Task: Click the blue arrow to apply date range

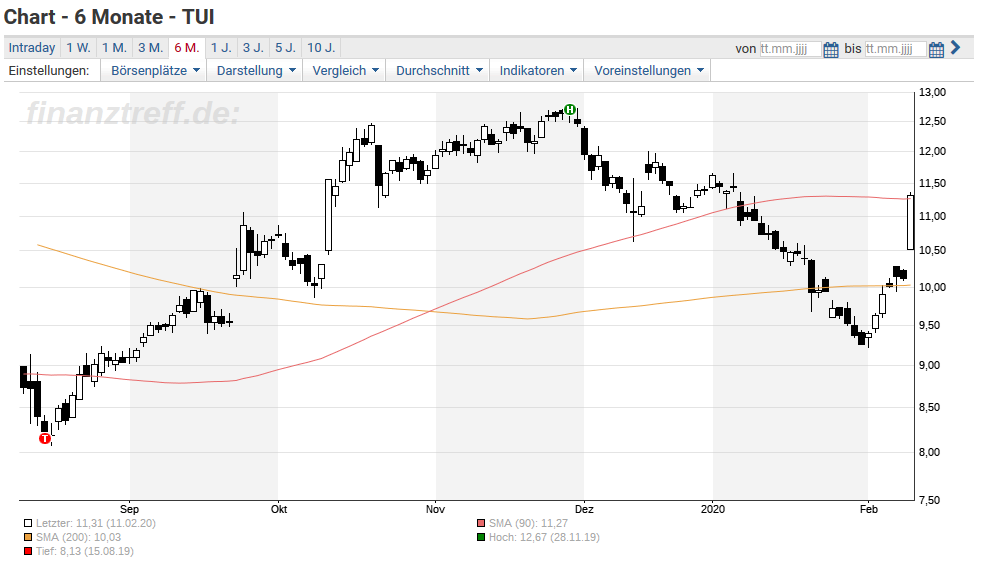Action: point(956,47)
